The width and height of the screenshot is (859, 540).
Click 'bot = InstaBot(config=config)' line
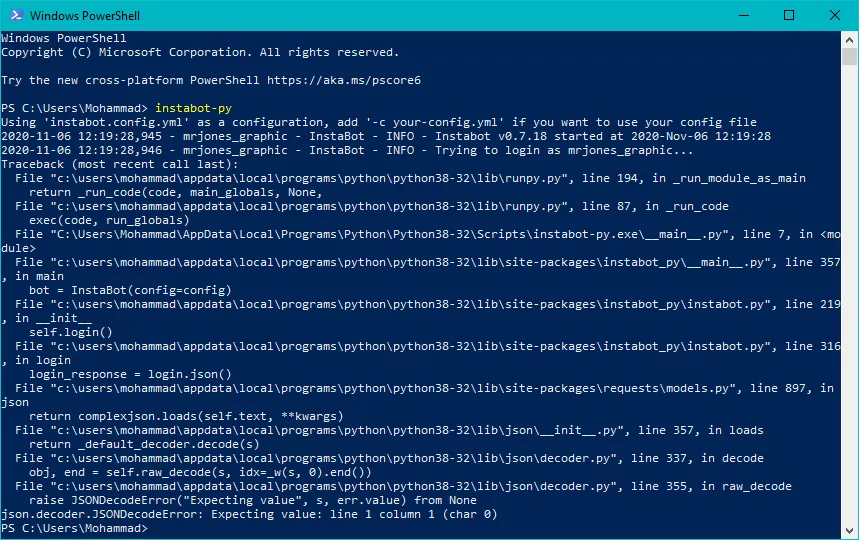[x=130, y=290]
